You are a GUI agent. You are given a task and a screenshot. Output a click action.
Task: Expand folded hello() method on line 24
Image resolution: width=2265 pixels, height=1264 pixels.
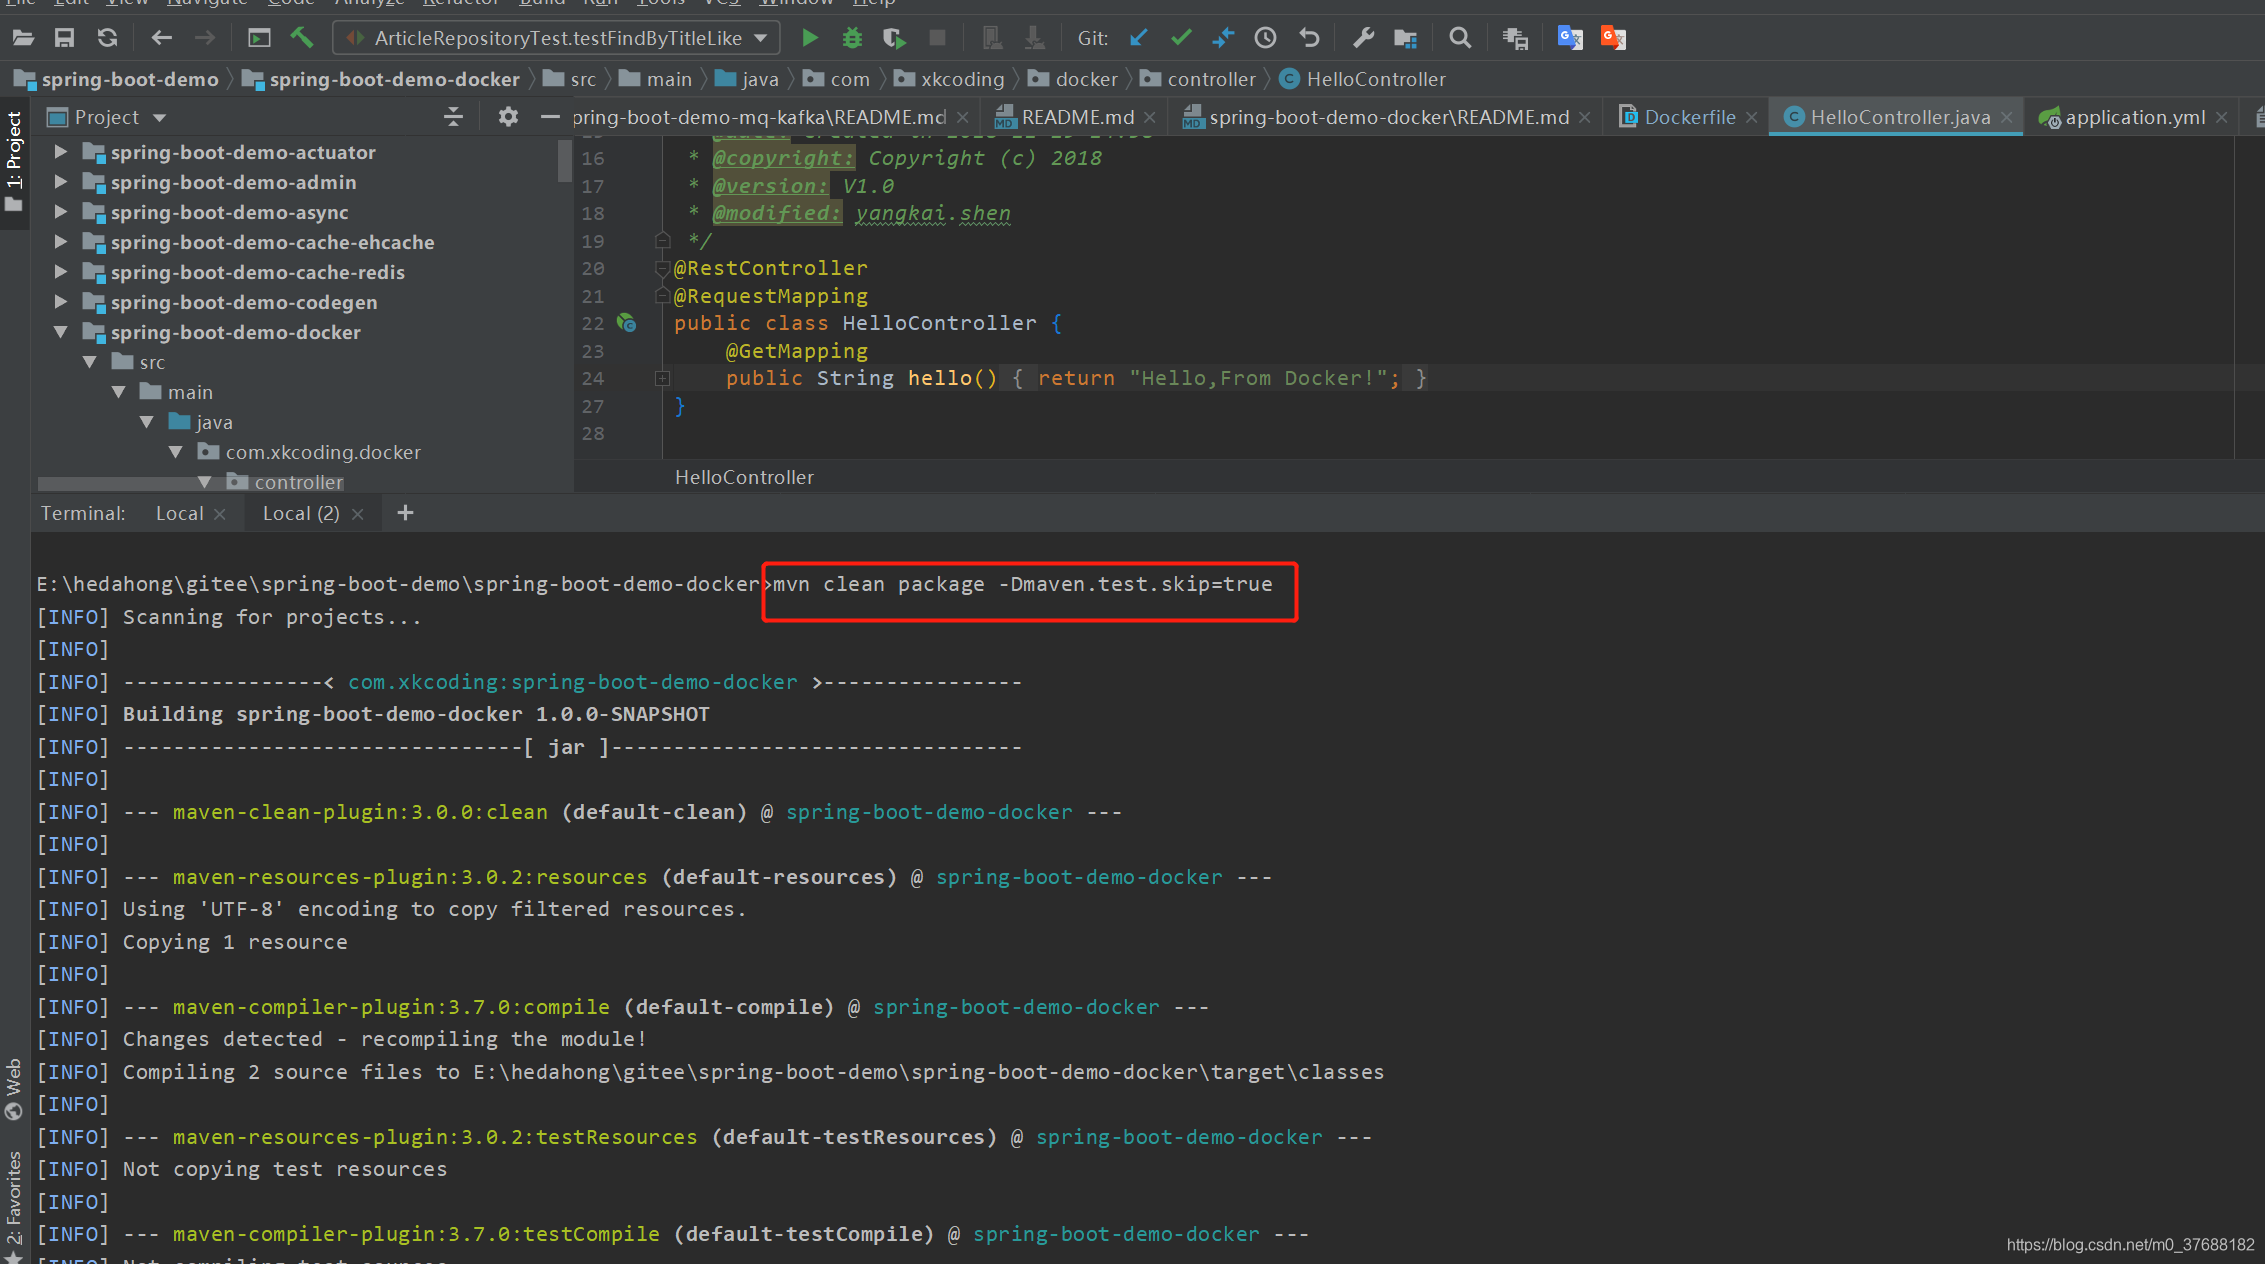coord(662,378)
